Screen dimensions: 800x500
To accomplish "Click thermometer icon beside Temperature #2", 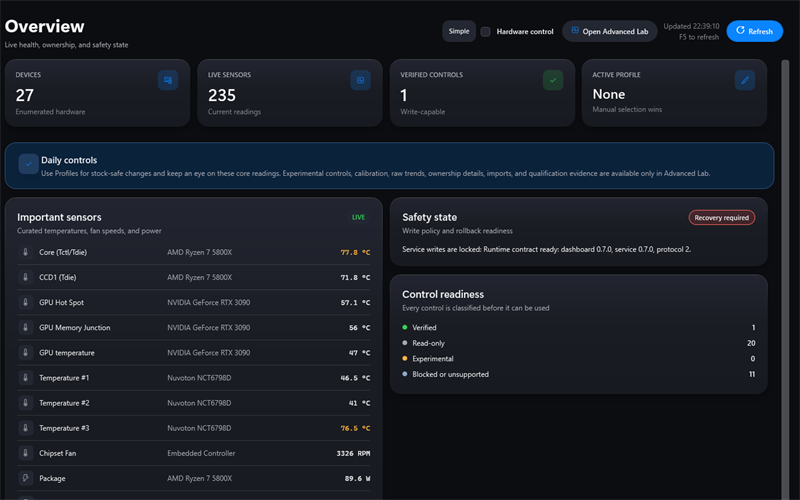I will (26, 403).
